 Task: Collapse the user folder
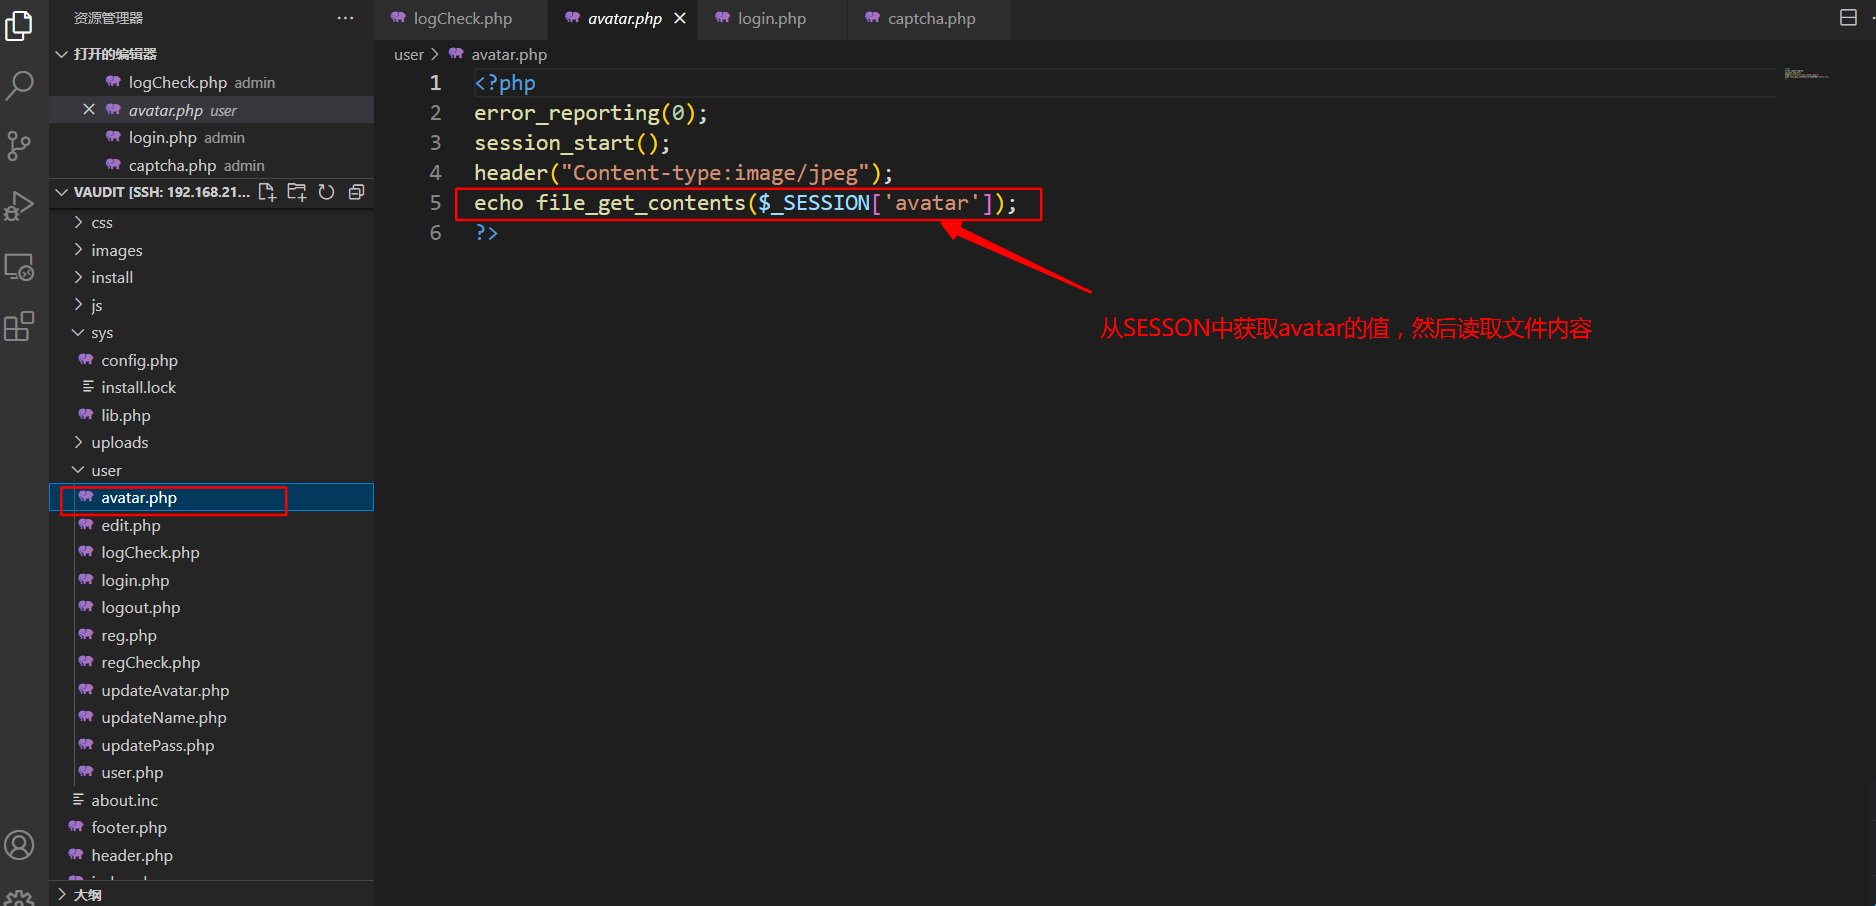point(211,470)
